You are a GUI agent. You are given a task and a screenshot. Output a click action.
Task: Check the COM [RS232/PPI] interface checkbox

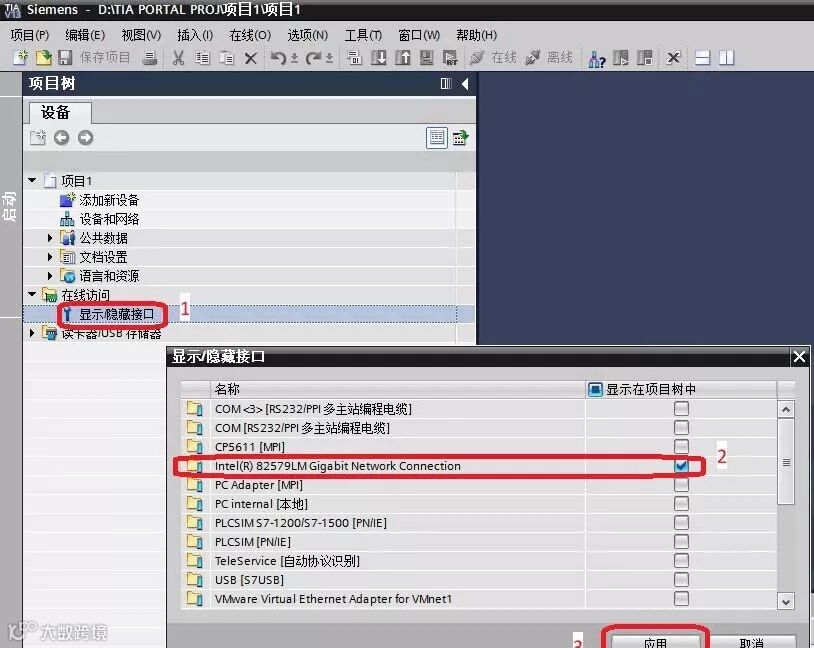click(681, 427)
